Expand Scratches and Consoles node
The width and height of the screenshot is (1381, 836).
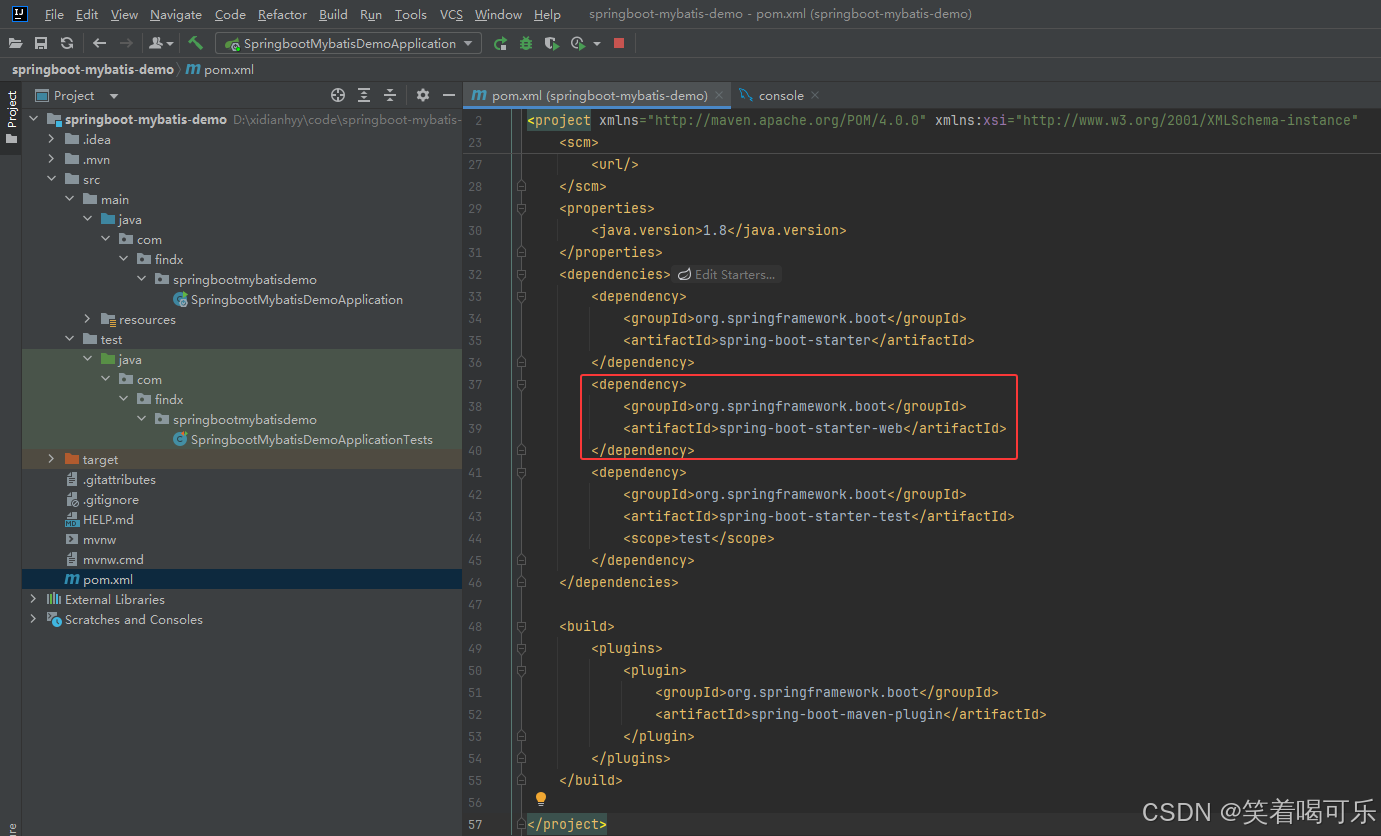point(33,619)
